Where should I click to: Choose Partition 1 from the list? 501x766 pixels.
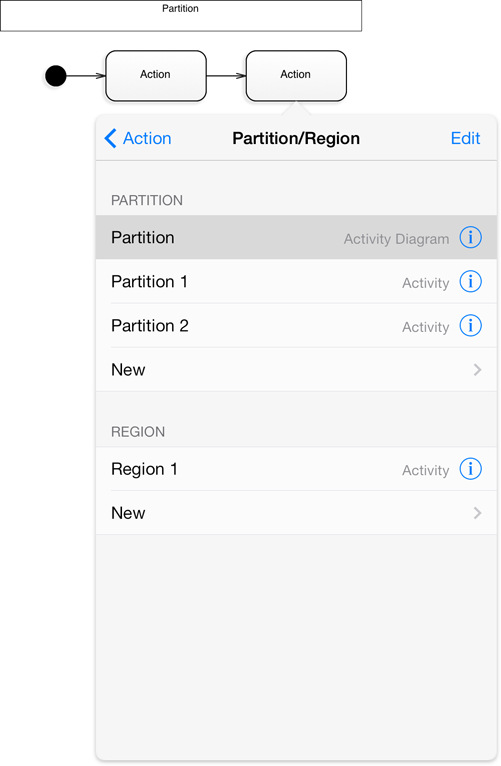(296, 281)
